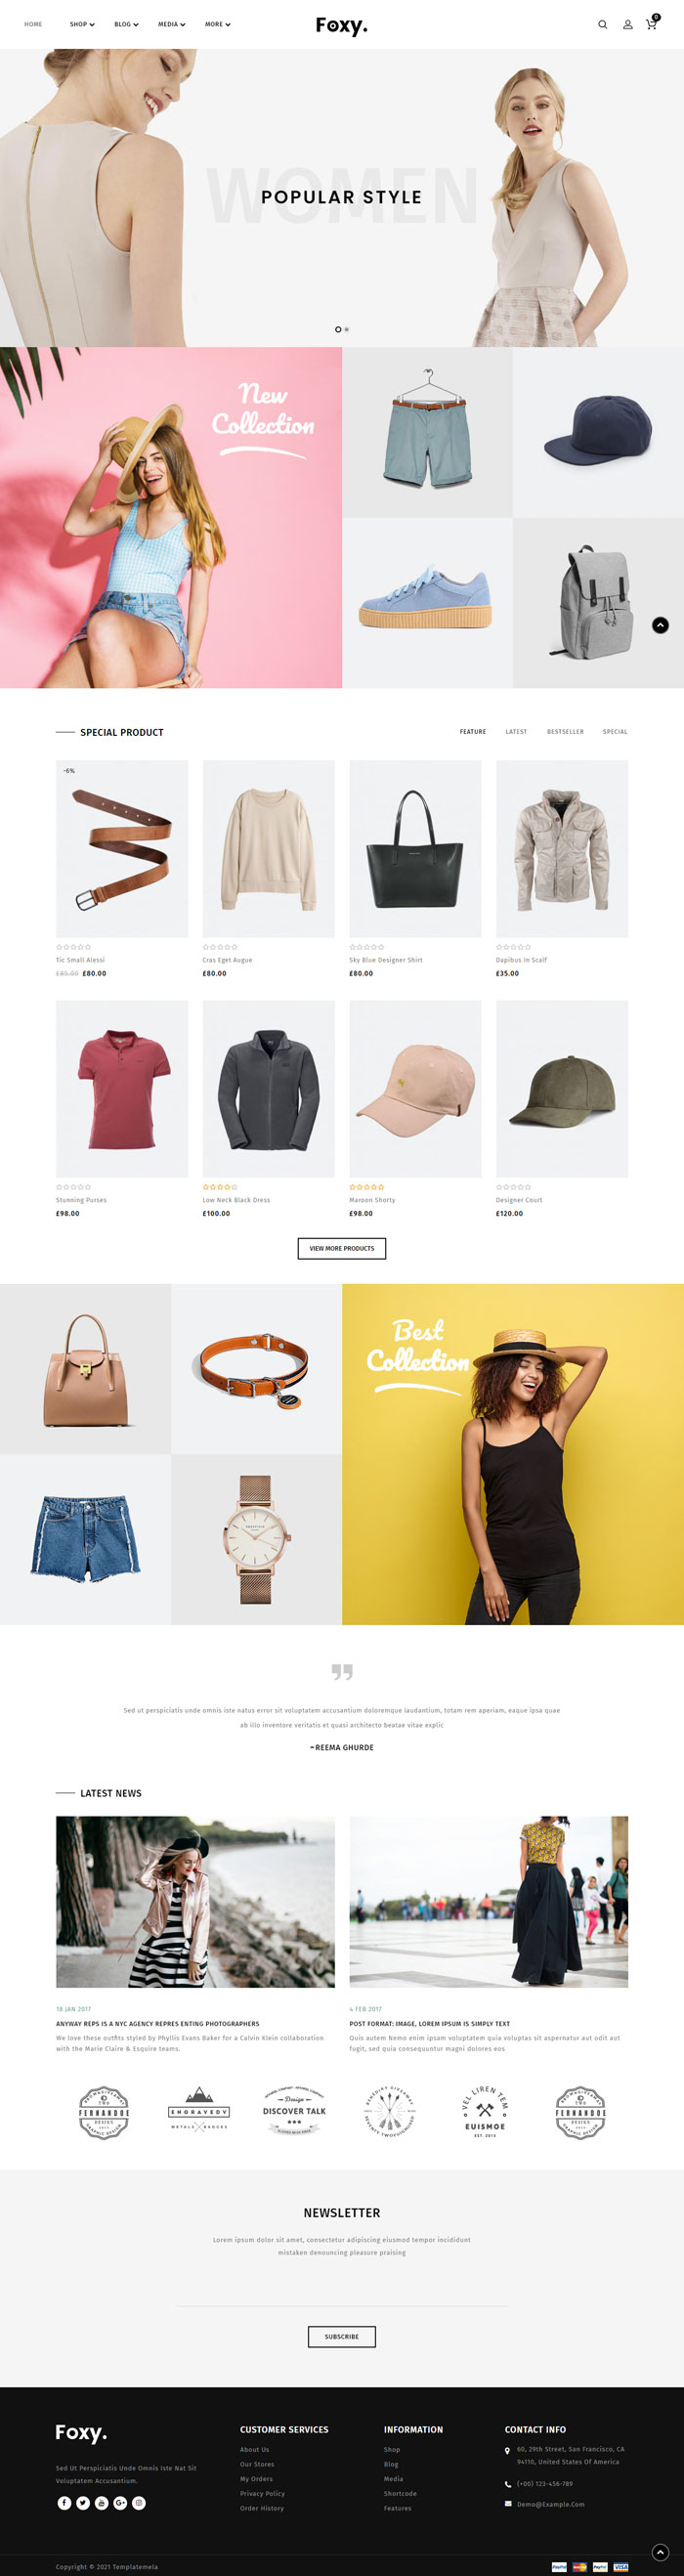
Task: Click the black scroll-to-top arrow beside the backpack
Action: coord(660,625)
